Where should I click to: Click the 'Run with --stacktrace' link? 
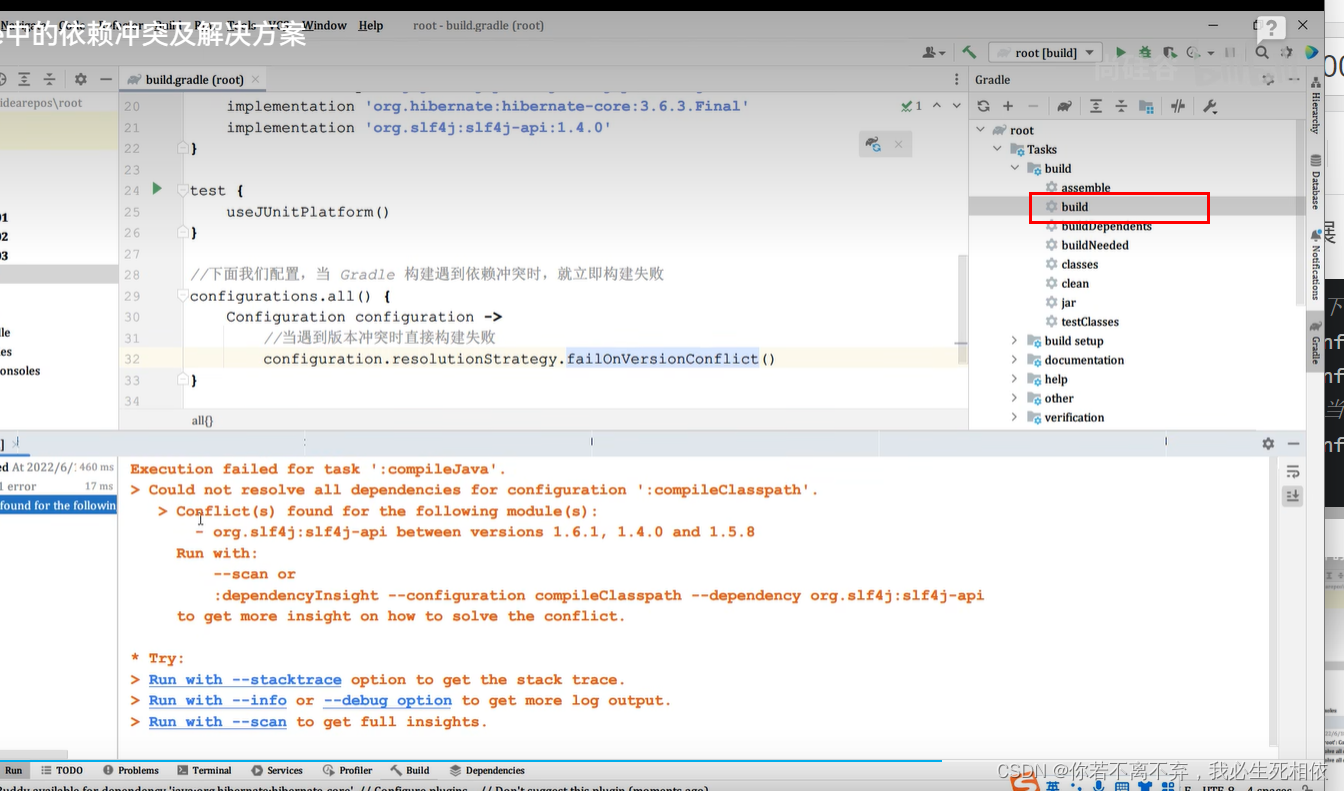tap(245, 680)
